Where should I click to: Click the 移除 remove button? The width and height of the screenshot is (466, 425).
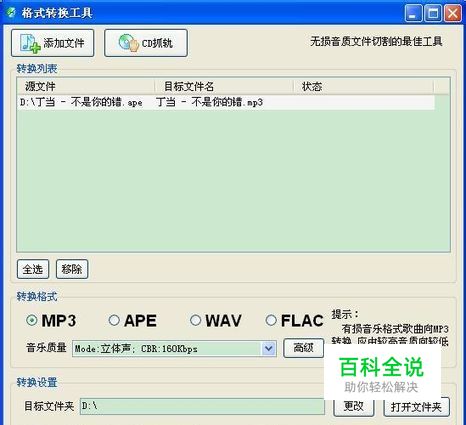72,269
